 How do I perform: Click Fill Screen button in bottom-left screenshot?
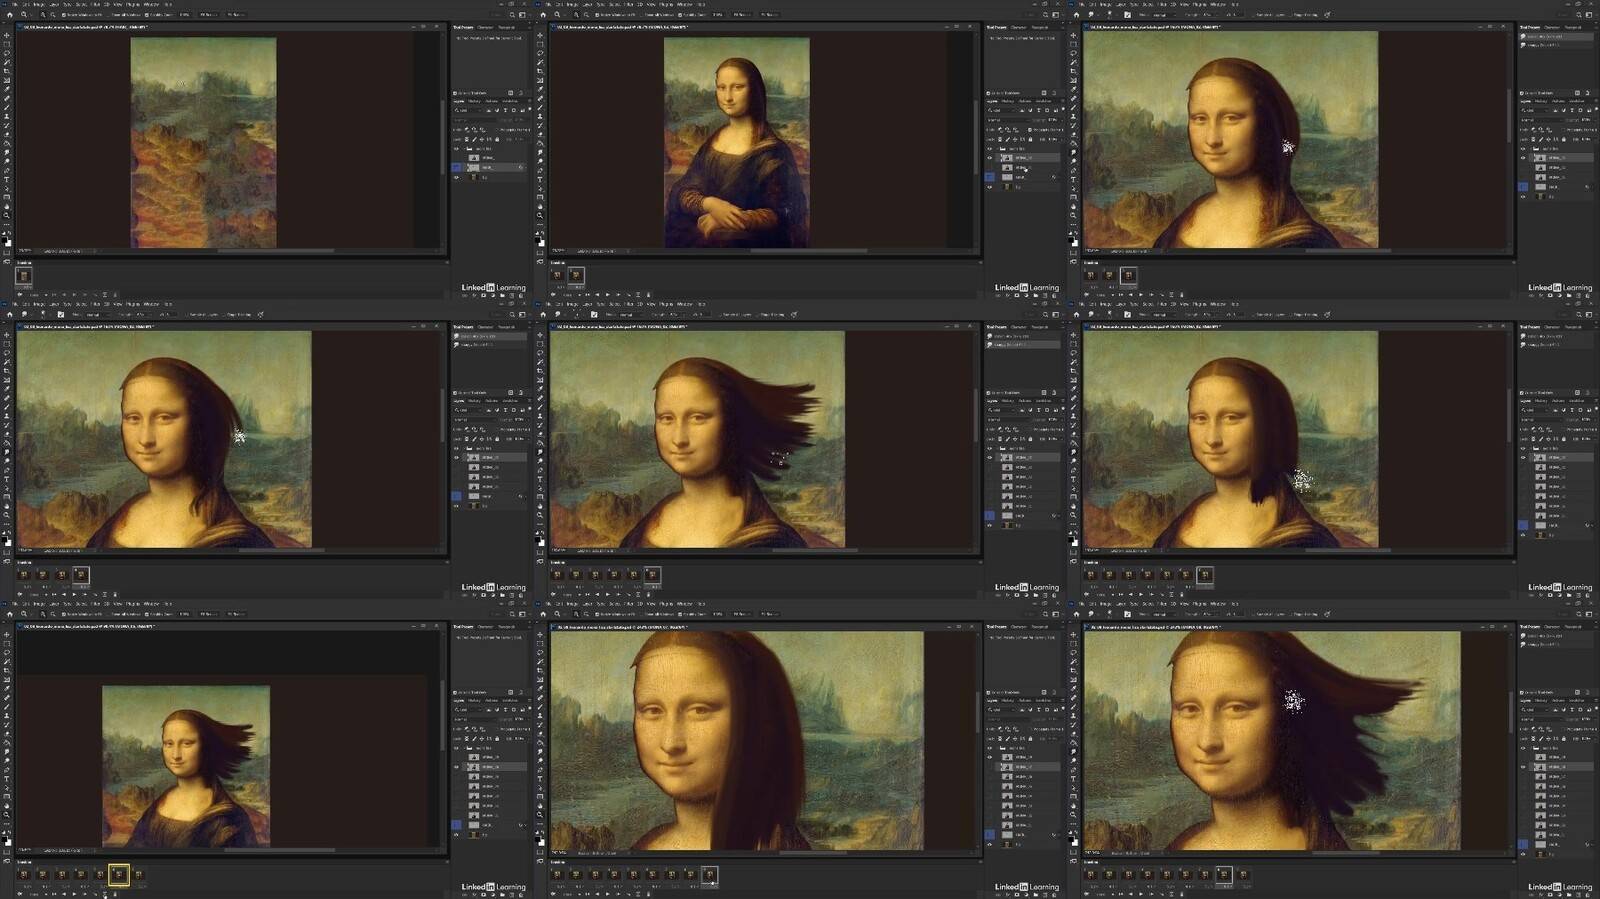(236, 615)
